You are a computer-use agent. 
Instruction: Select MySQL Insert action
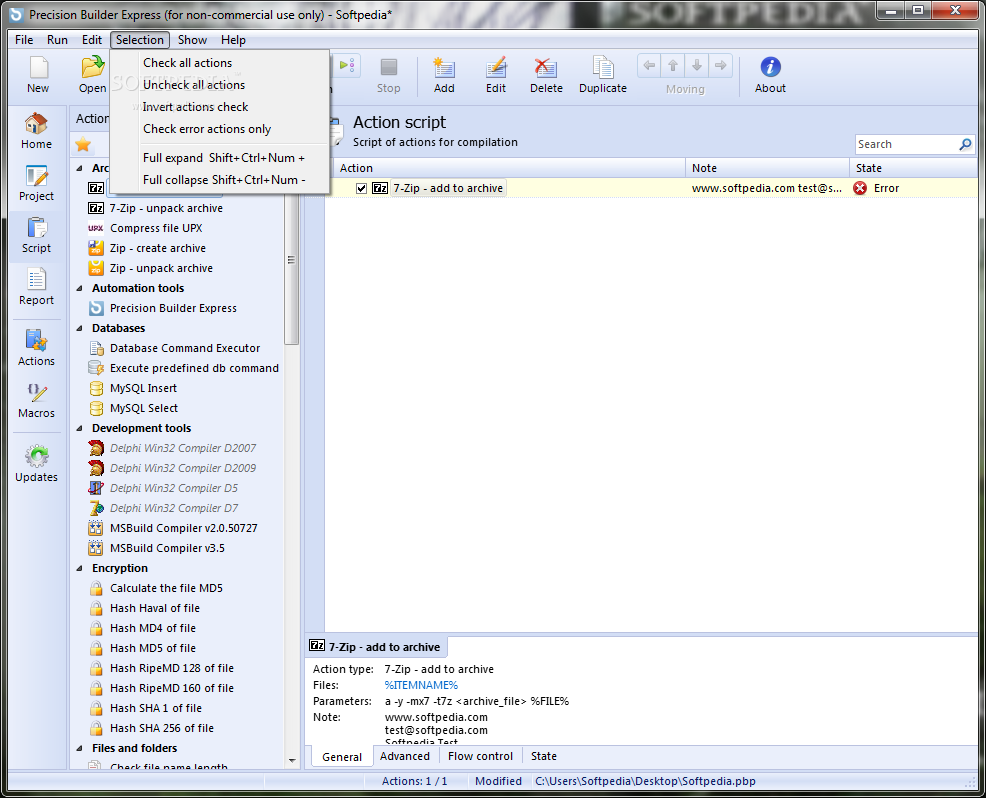tap(143, 389)
